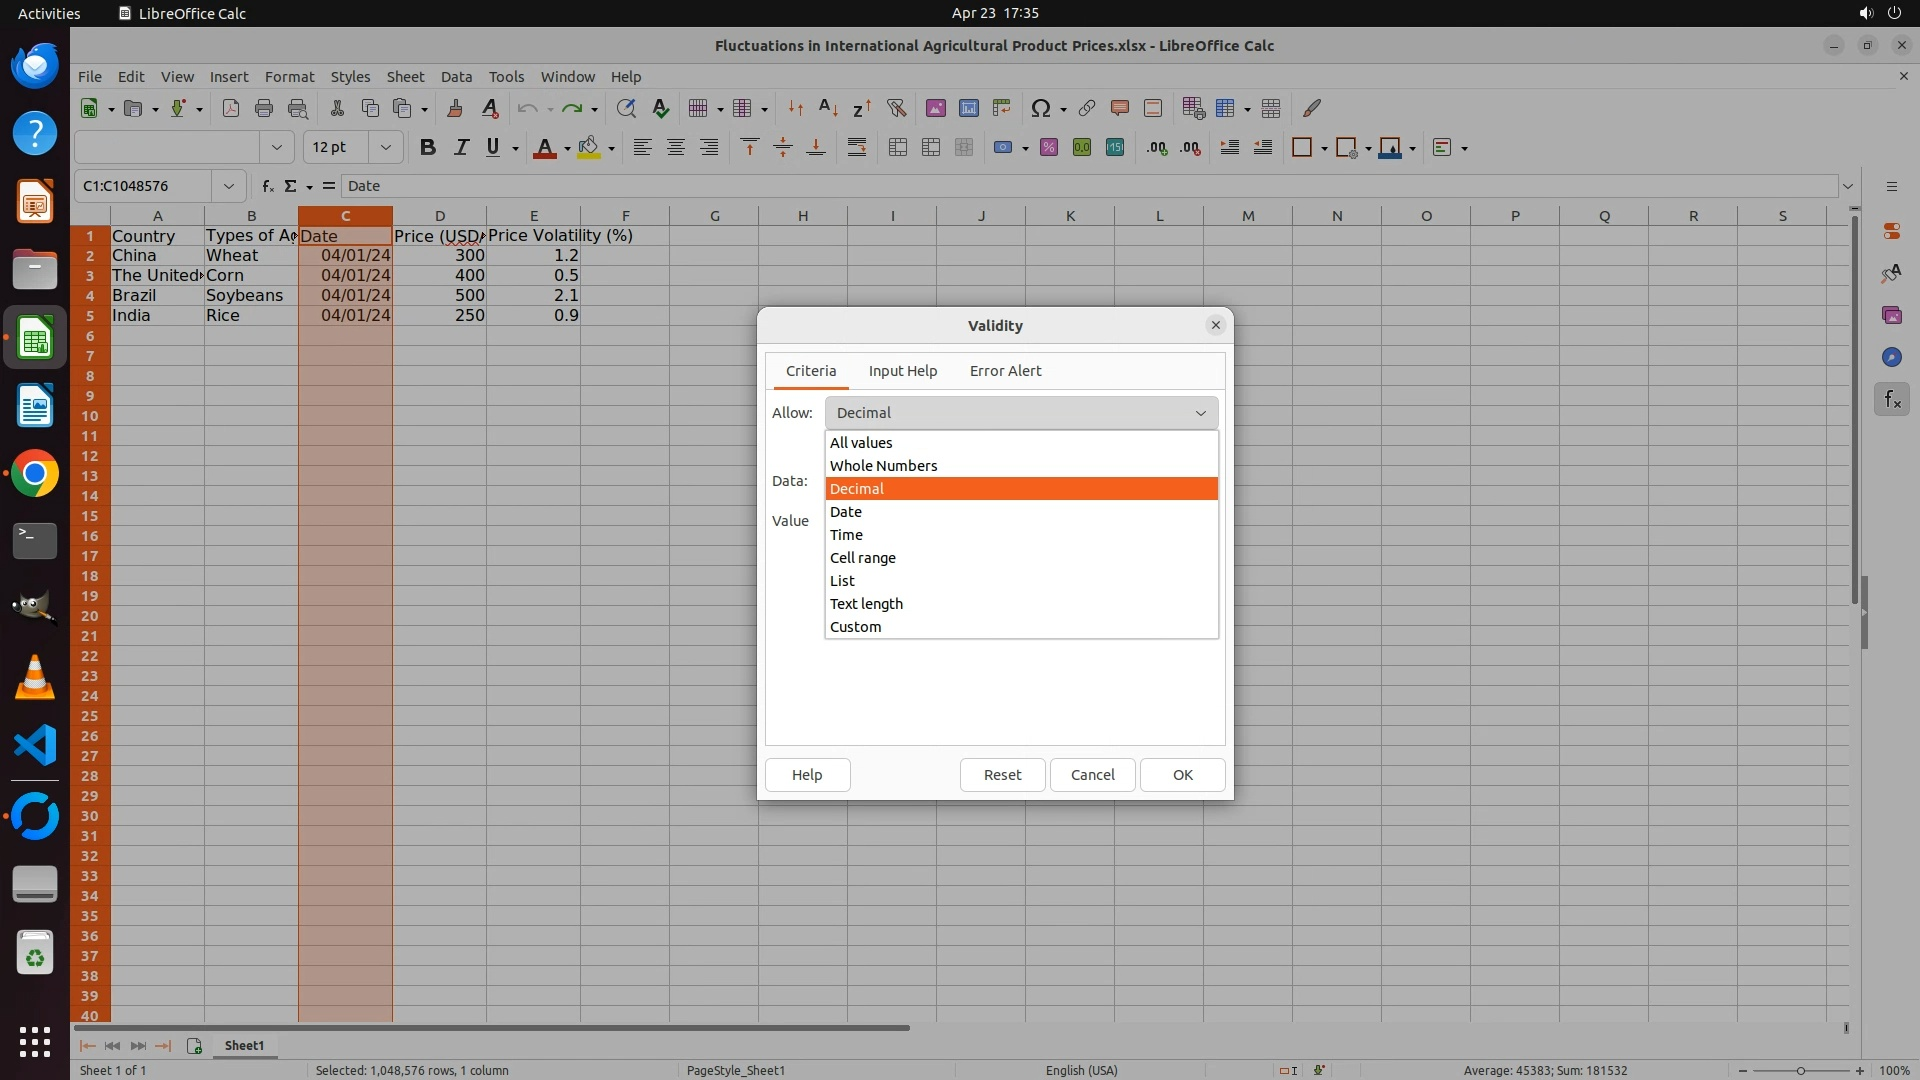The height and width of the screenshot is (1080, 1920).
Task: Click the AutoFilter icon in the toolbar
Action: [x=896, y=108]
